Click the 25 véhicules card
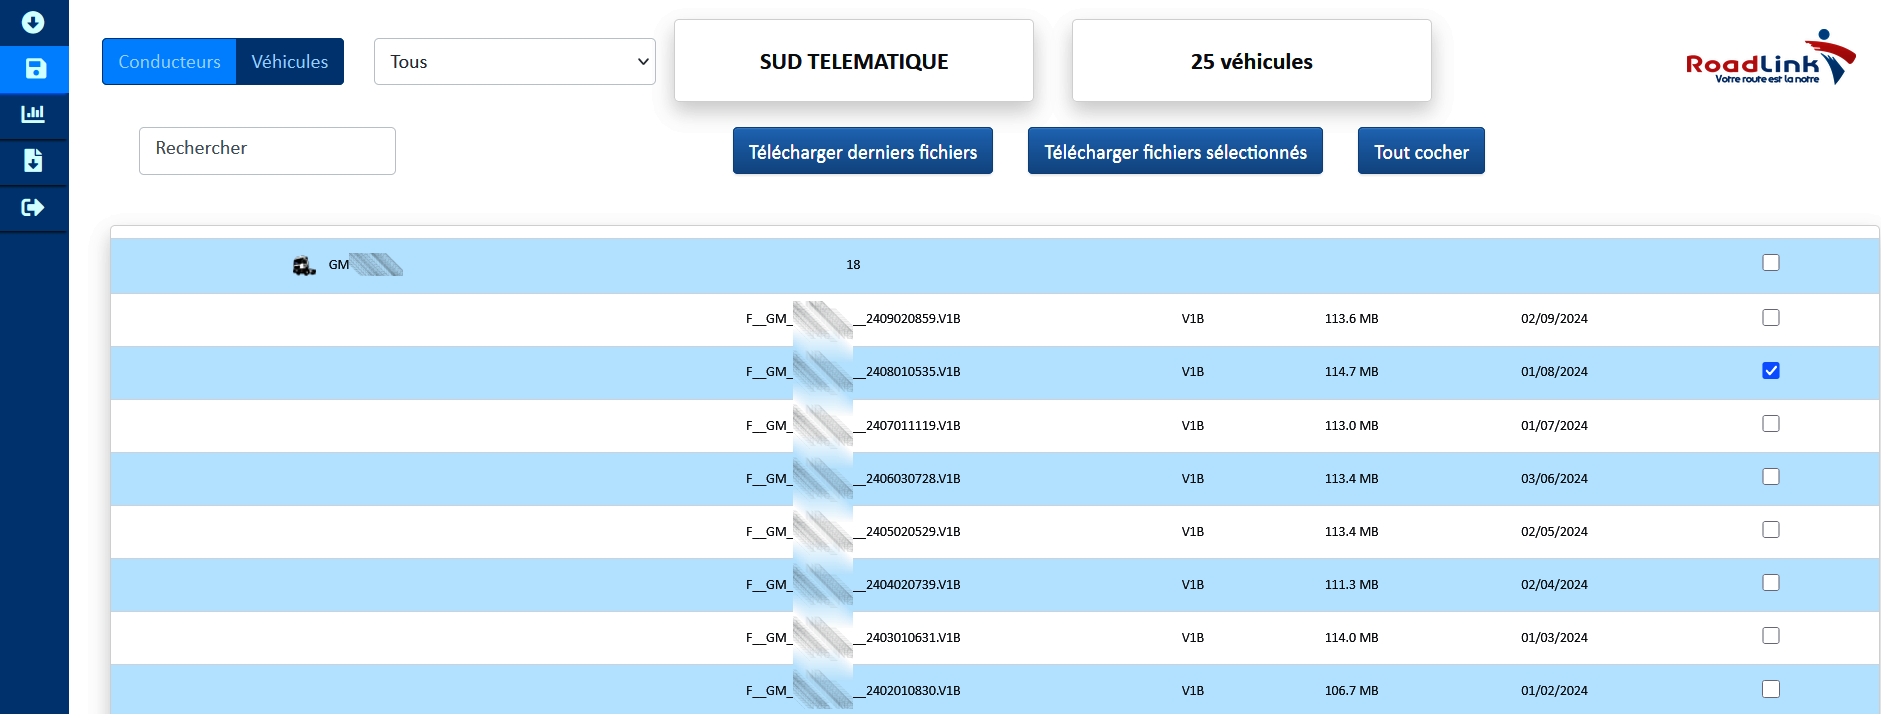The image size is (1881, 714). click(x=1252, y=61)
